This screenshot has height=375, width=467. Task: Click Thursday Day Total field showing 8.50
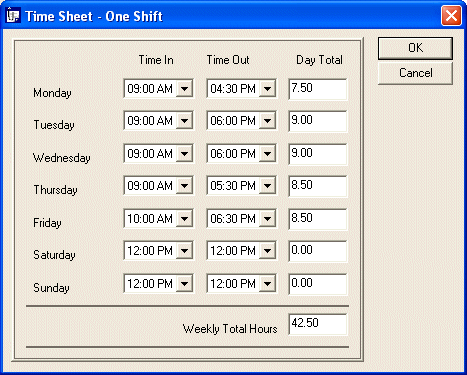coord(318,186)
